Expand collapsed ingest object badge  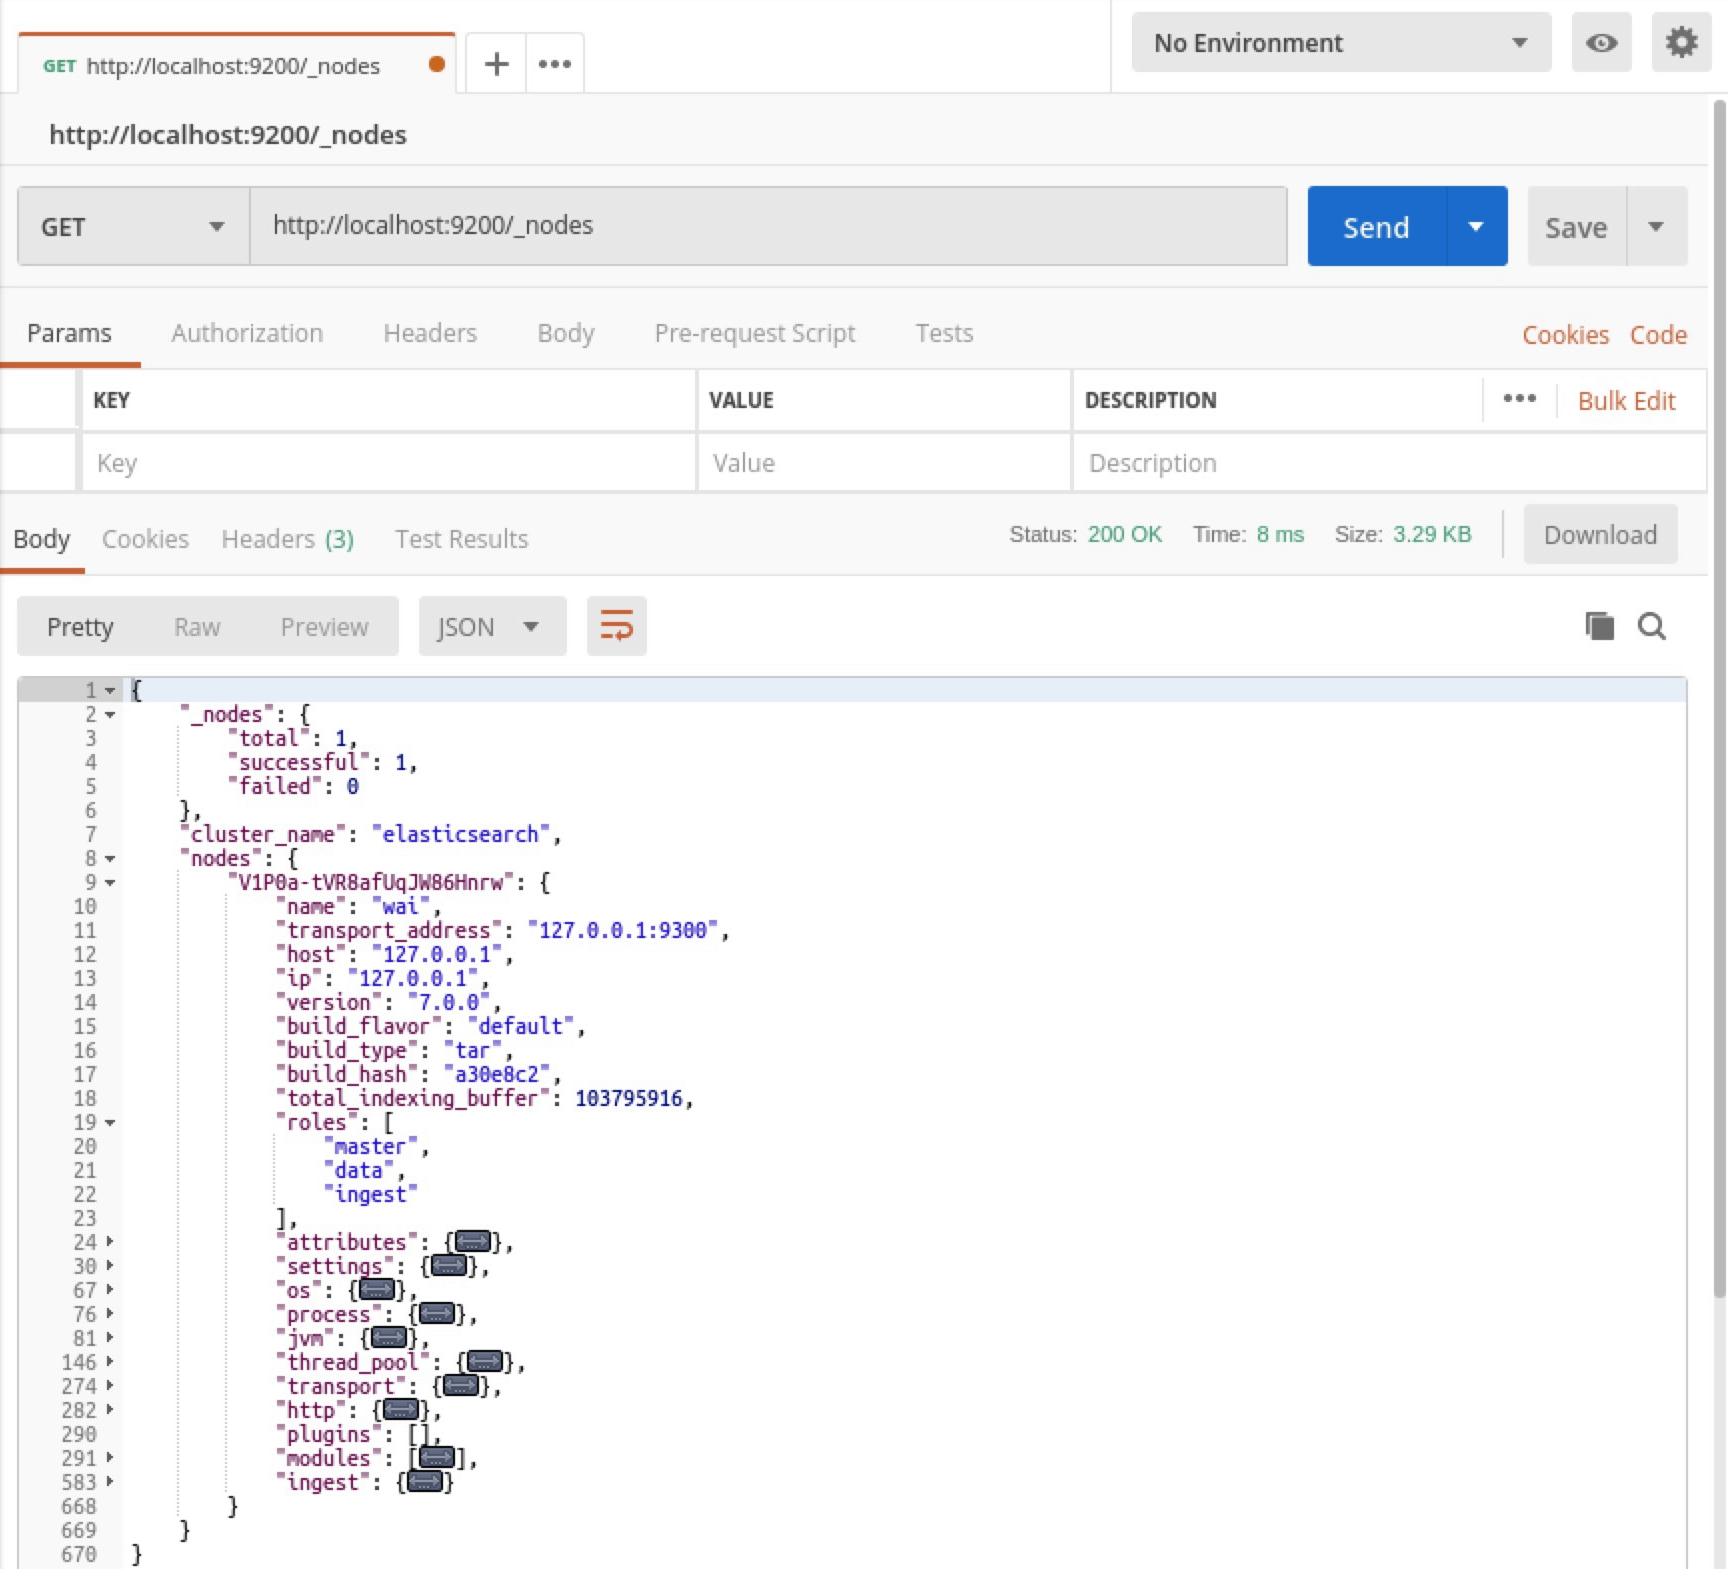pos(425,1482)
